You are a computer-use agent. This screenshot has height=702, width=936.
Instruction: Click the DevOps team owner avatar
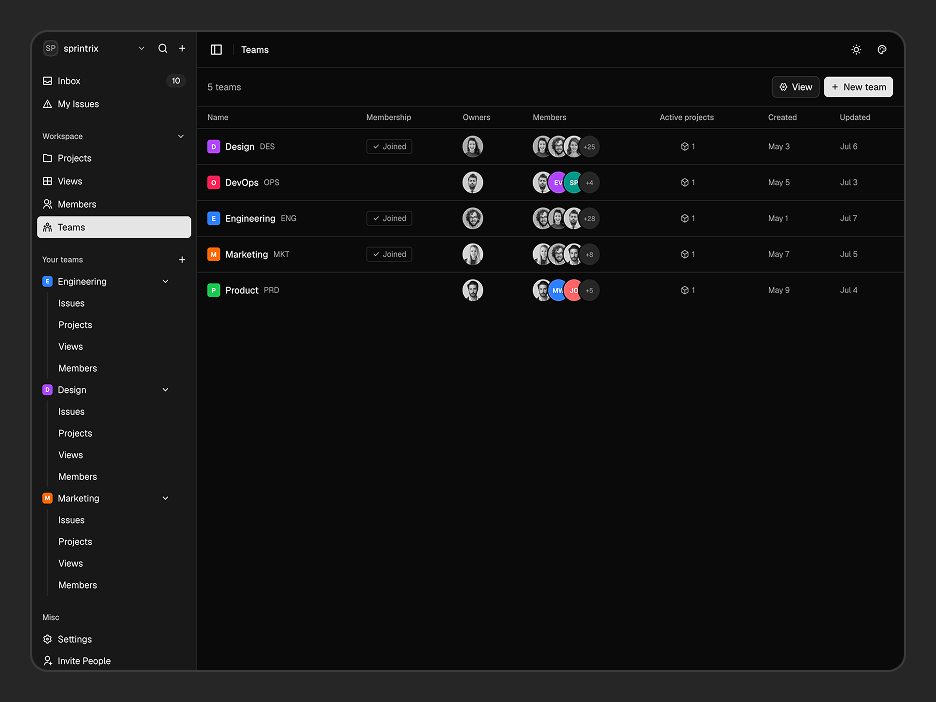click(x=473, y=182)
